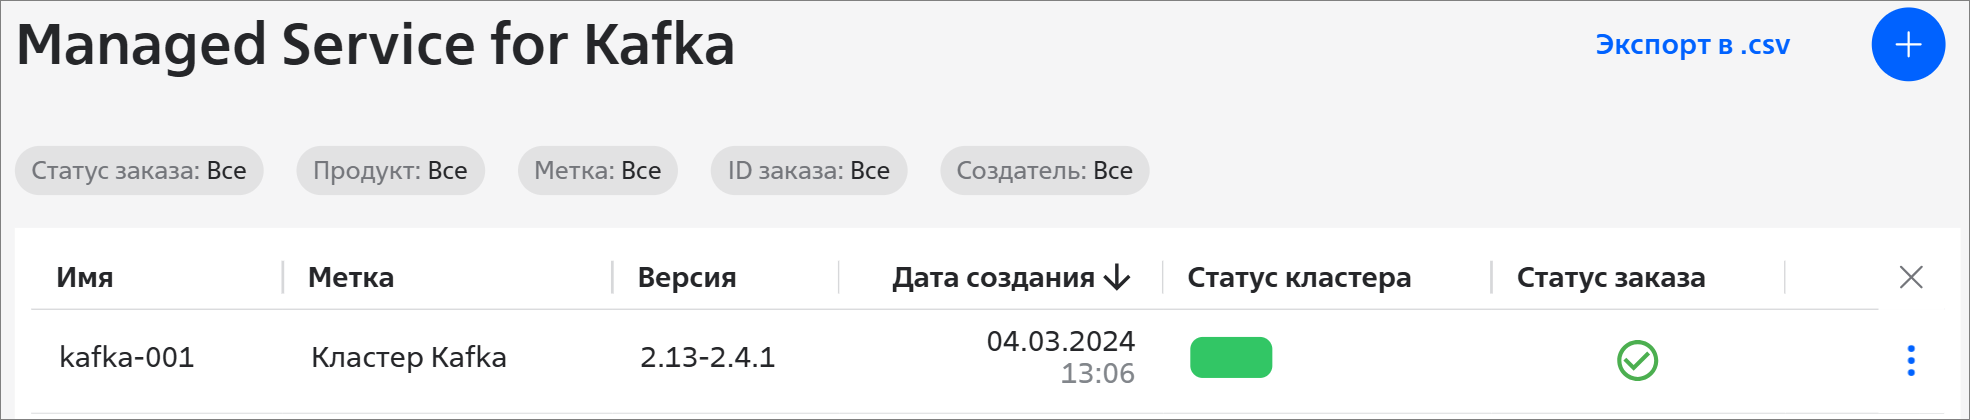
Task: Click the sort arrow next to Дата создания
Action: coord(1117,277)
